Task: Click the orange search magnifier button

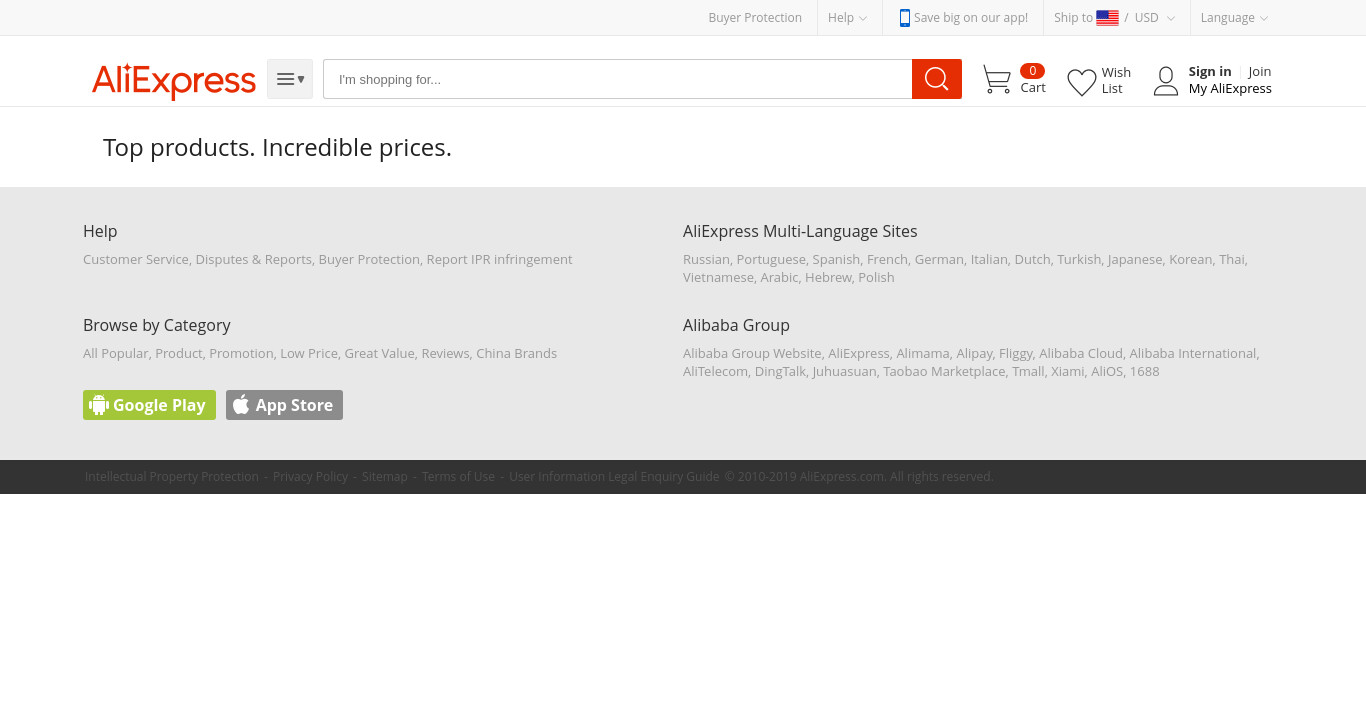Action: click(x=937, y=79)
